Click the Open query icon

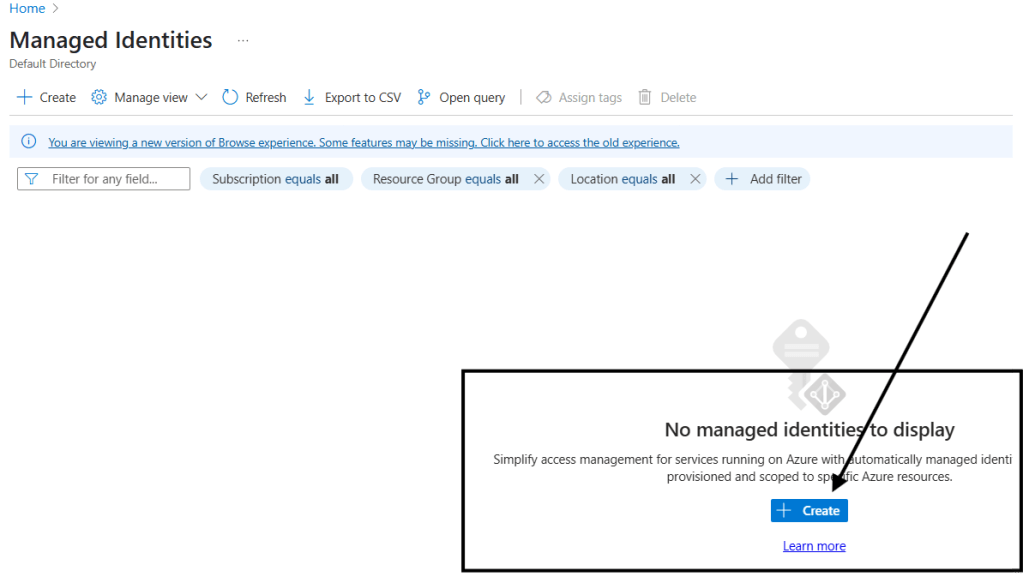pos(424,97)
